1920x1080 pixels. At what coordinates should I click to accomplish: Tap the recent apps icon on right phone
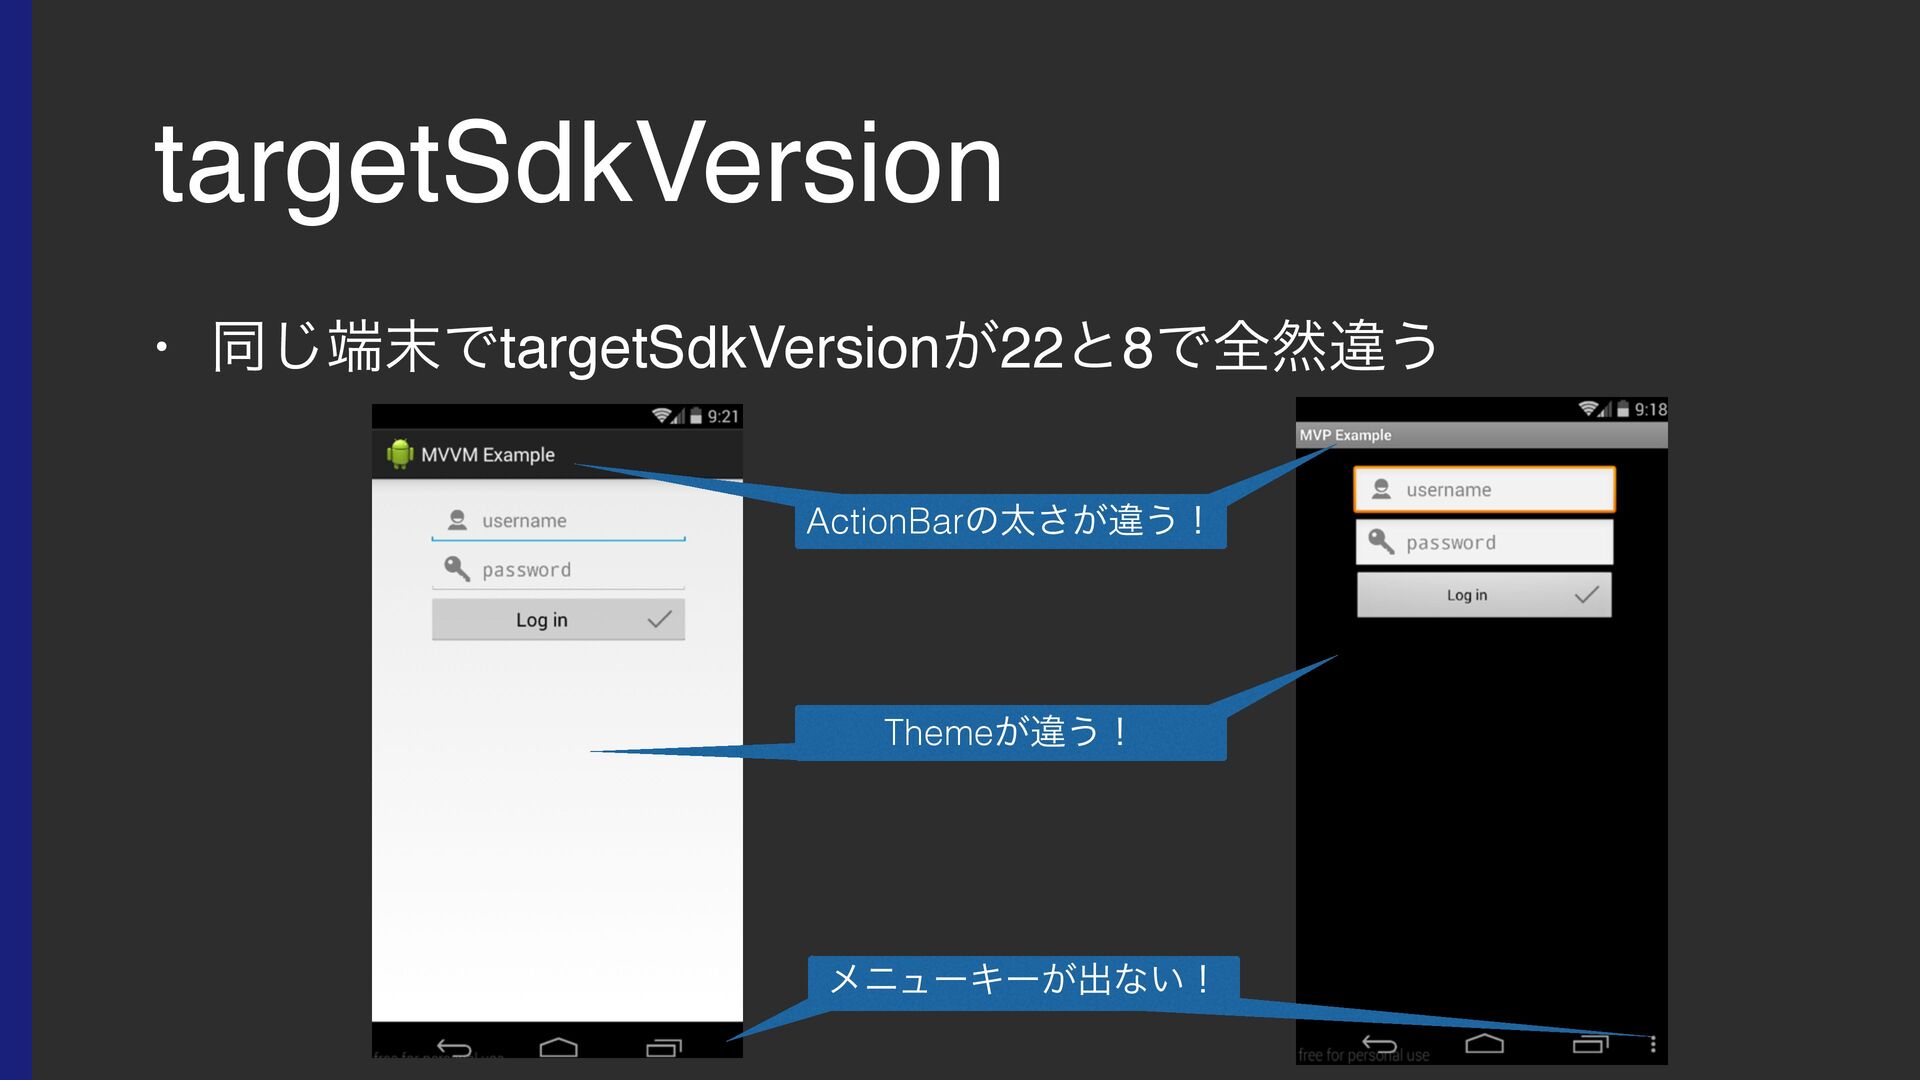point(1590,1044)
